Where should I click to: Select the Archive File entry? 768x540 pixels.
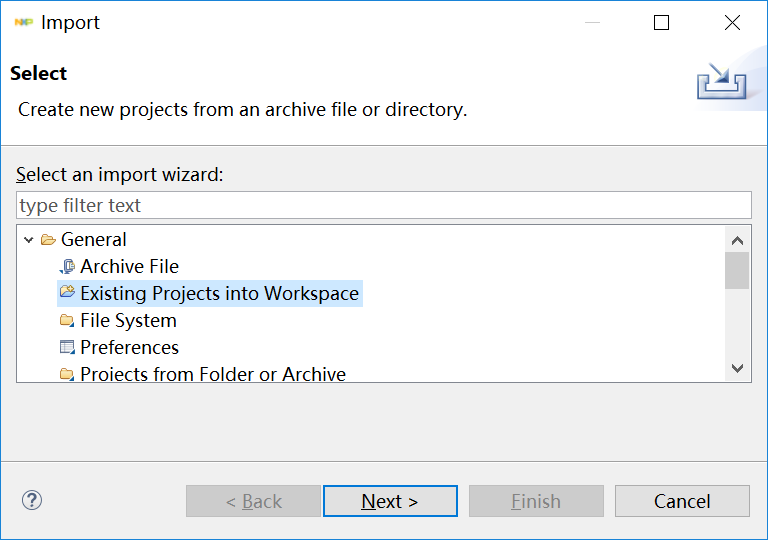point(129,267)
